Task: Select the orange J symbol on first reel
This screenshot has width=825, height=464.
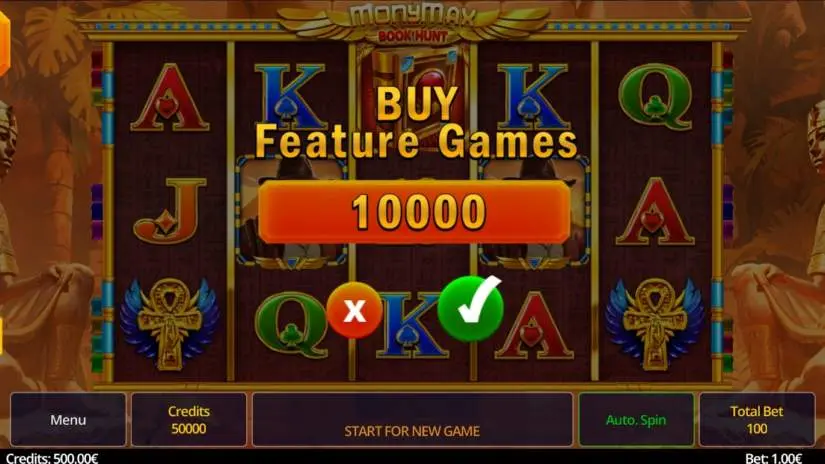Action: point(169,210)
